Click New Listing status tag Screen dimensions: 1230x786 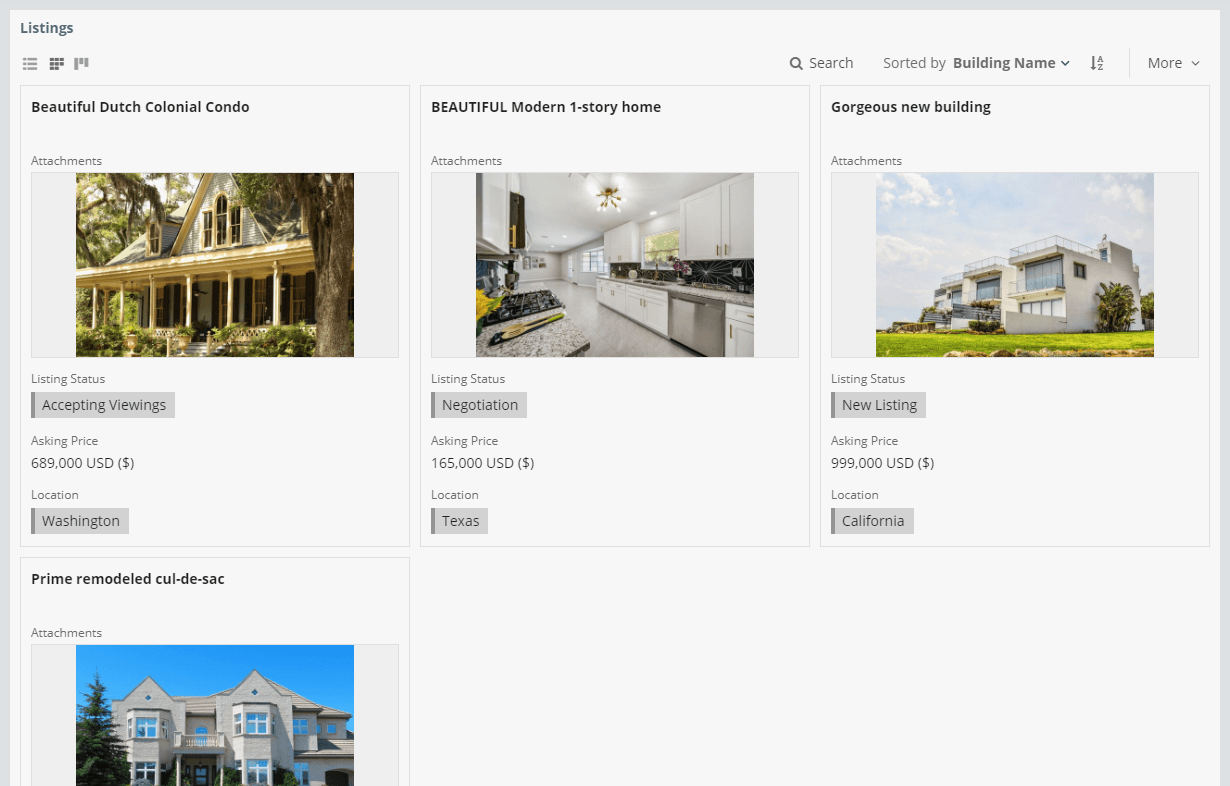pos(879,405)
